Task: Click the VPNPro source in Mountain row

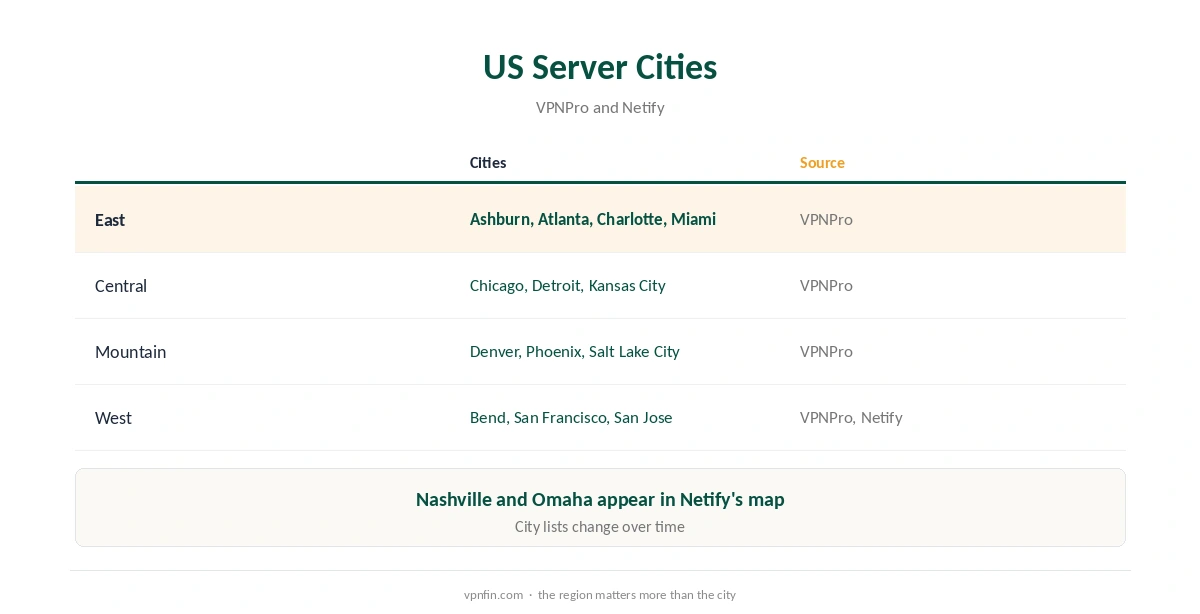Action: coord(826,351)
